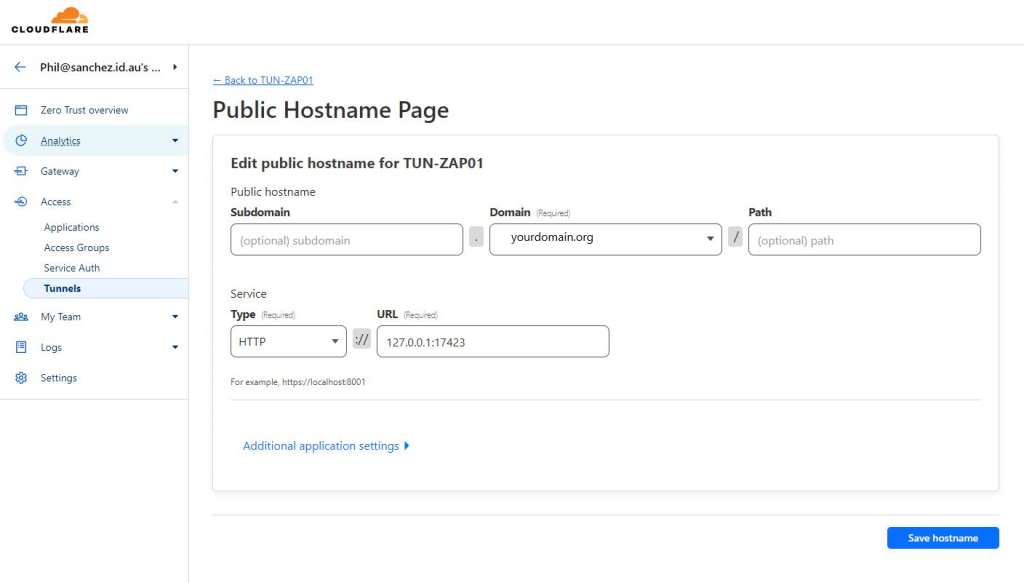The height and width of the screenshot is (583, 1024).
Task: Open Applications under Access
Action: (x=72, y=227)
